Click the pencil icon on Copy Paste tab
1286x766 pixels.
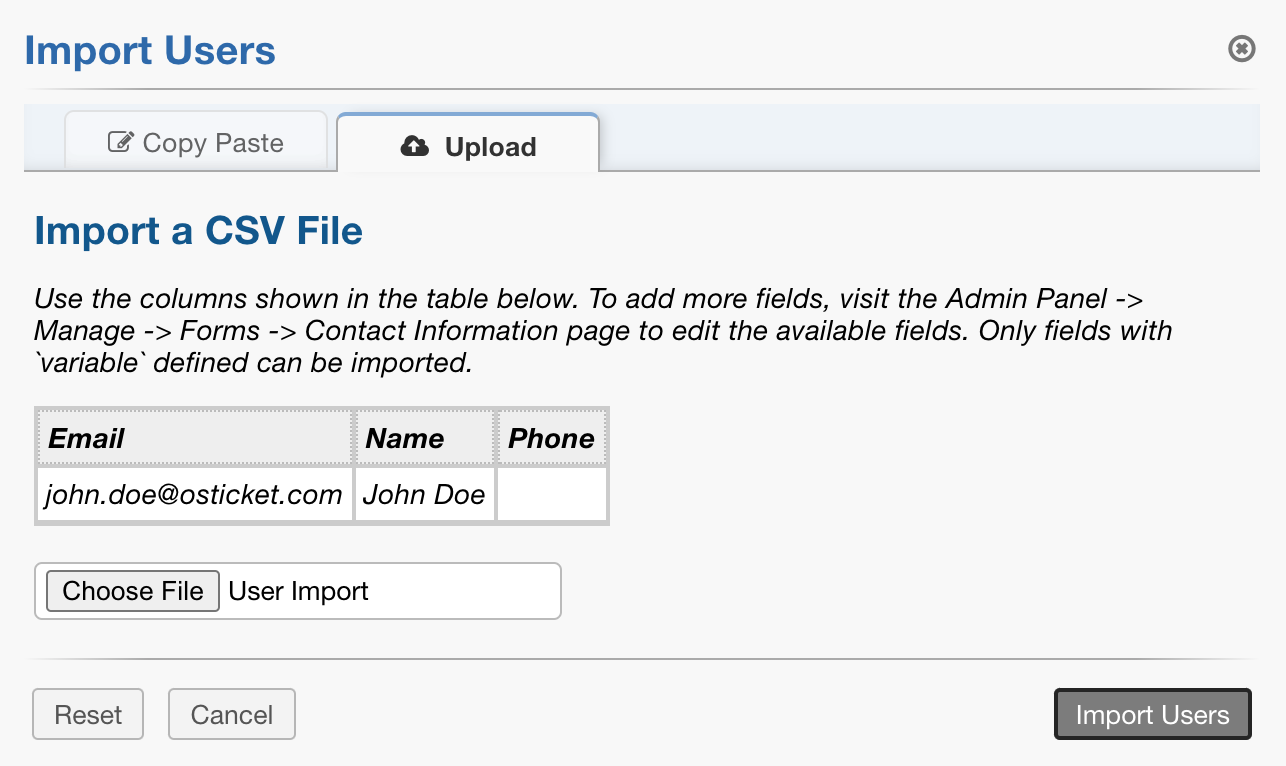tap(120, 142)
